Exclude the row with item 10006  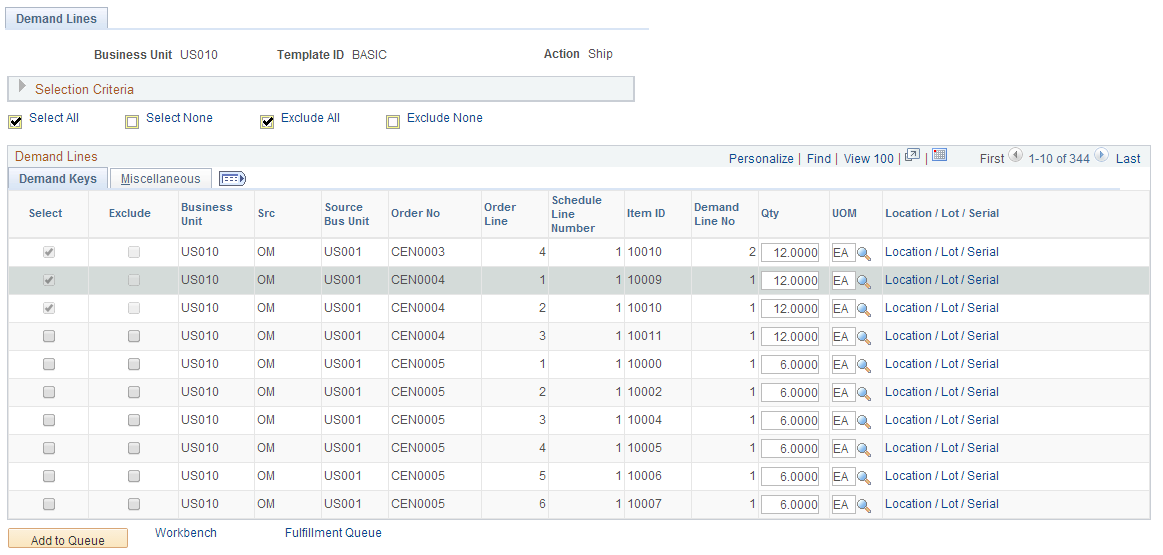coord(134,476)
